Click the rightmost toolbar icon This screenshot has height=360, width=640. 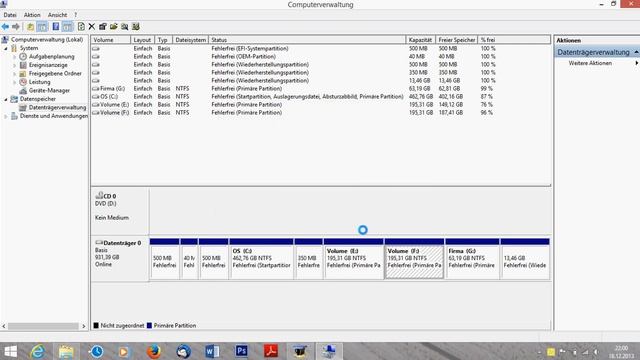136,27
